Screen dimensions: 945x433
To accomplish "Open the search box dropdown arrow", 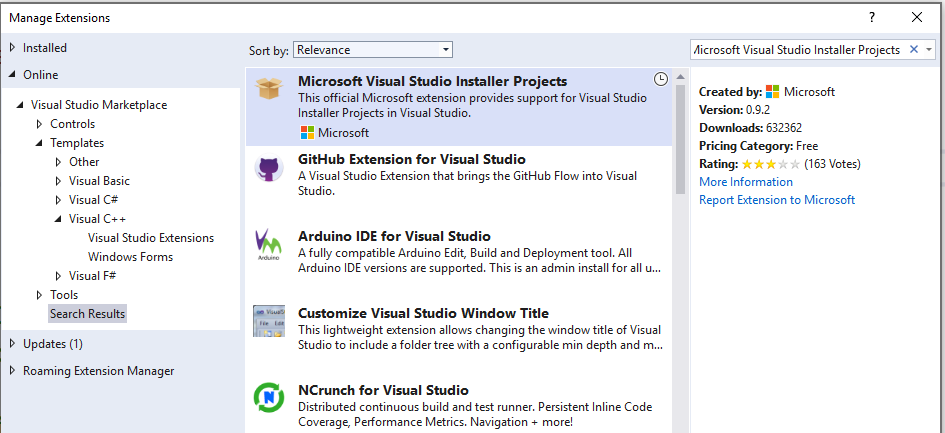I will (x=930, y=49).
